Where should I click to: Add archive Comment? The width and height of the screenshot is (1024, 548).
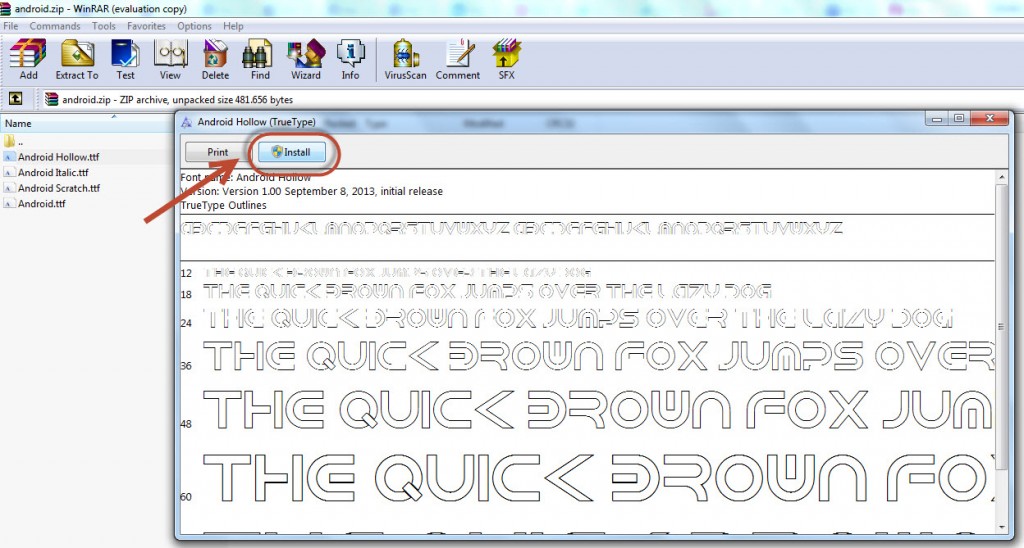(x=458, y=59)
